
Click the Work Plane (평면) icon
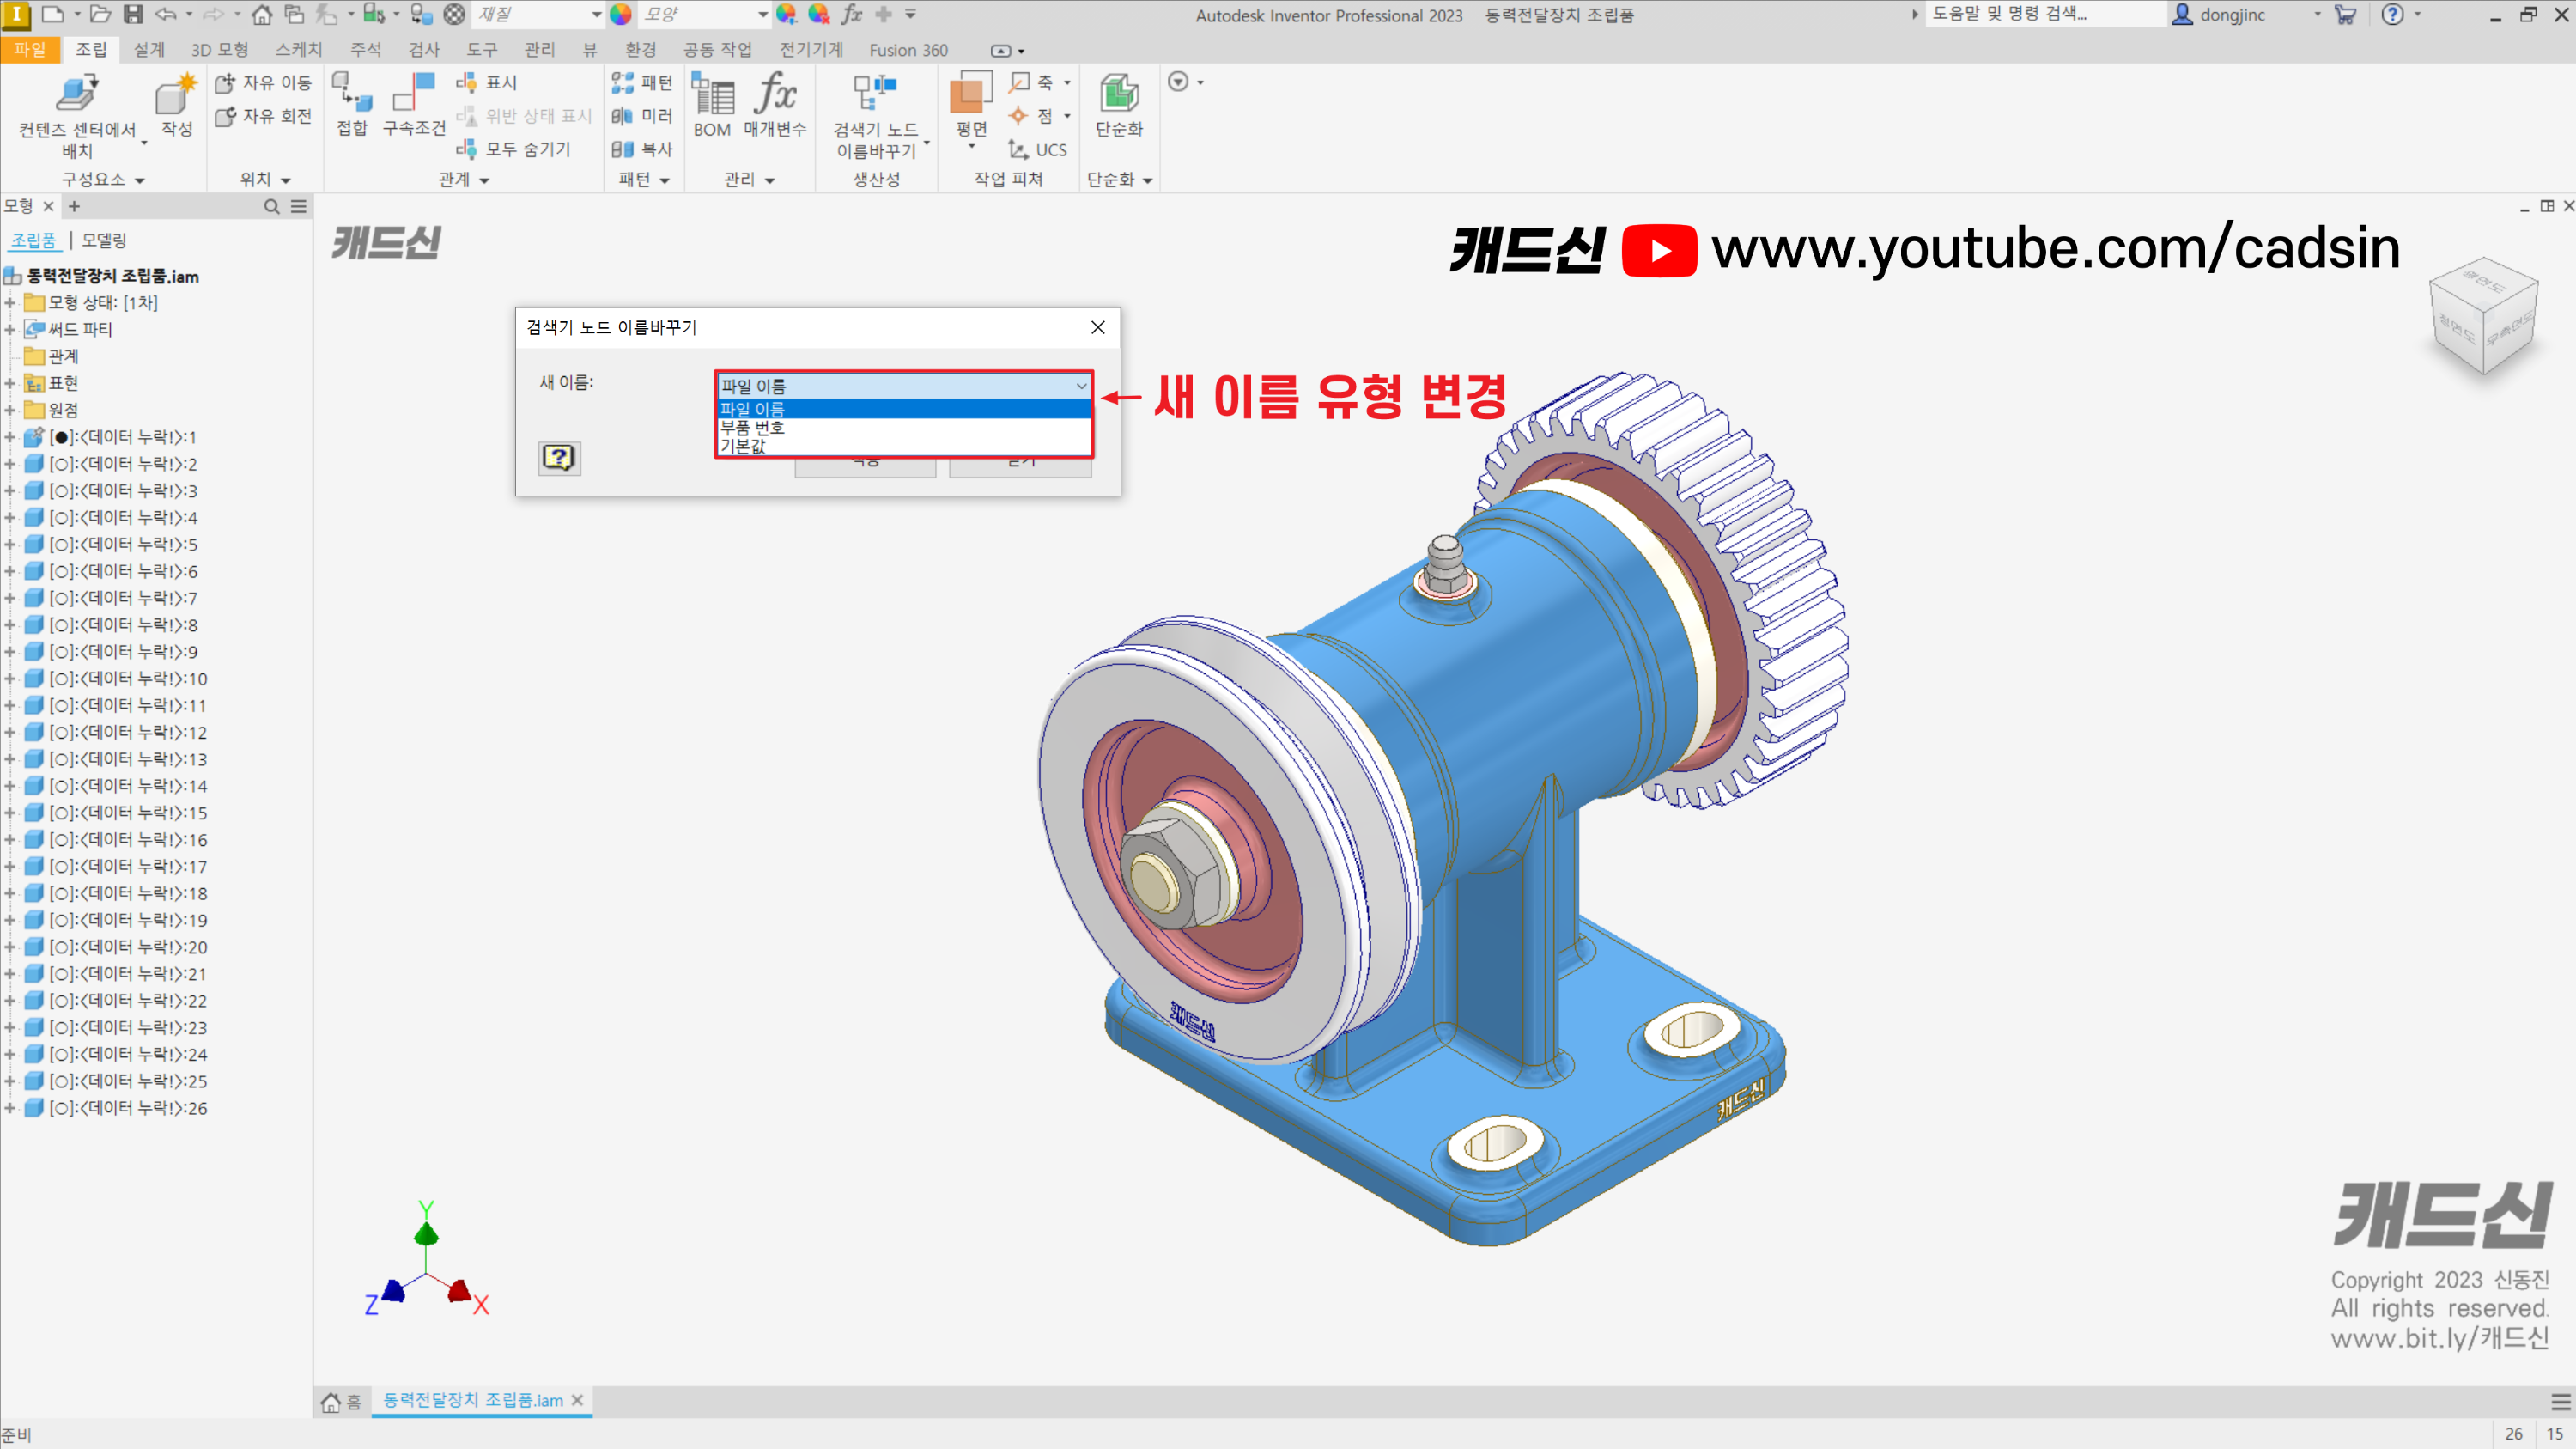coord(970,93)
